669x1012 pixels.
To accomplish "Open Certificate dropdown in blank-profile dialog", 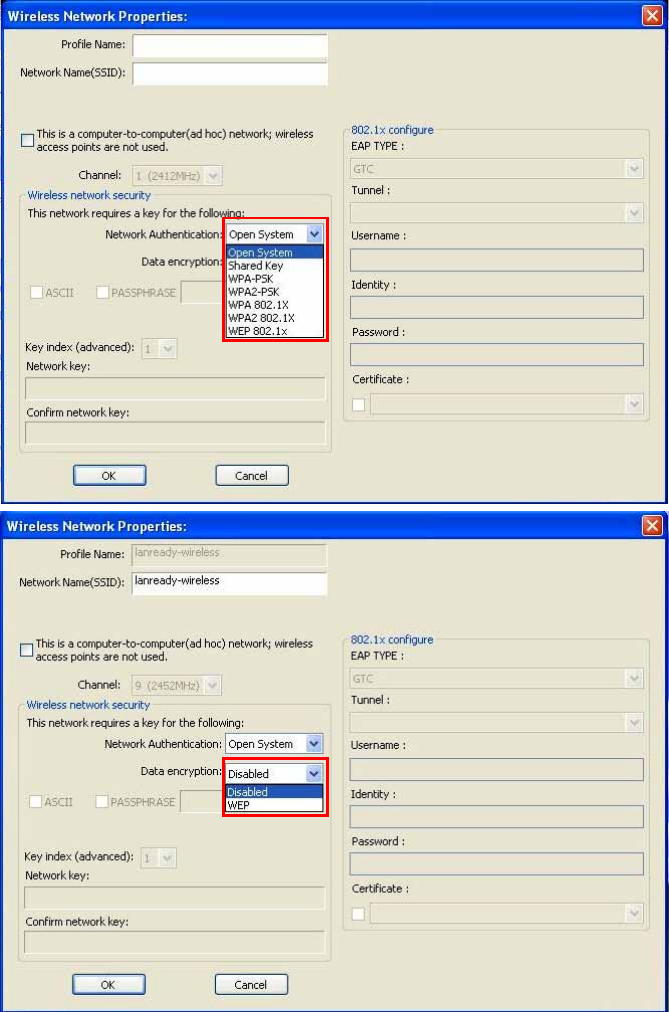I will 634,404.
